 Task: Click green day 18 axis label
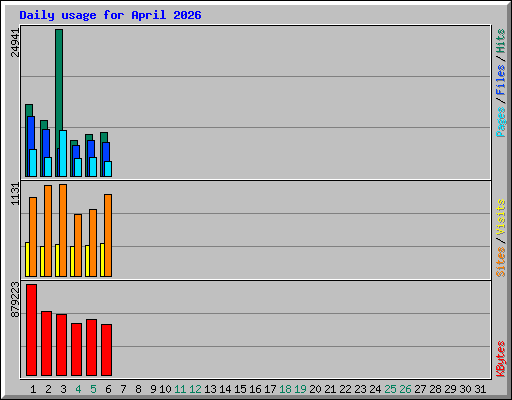point(285,389)
